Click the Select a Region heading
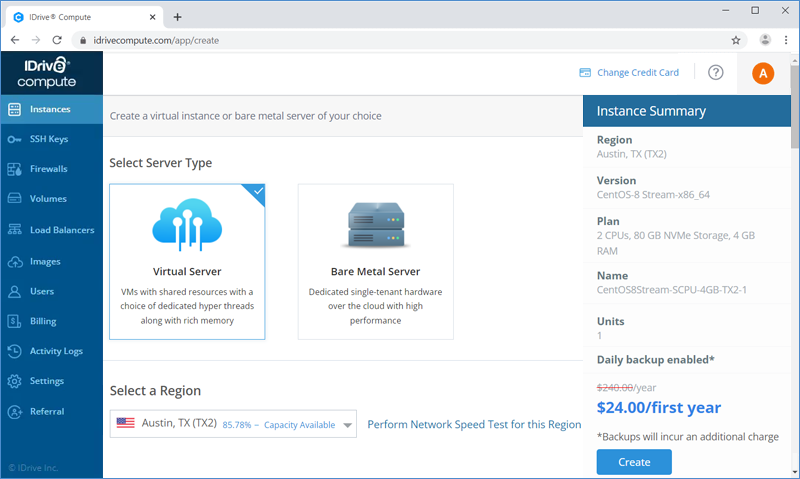Screen dimensions: 800x479 click(155, 391)
